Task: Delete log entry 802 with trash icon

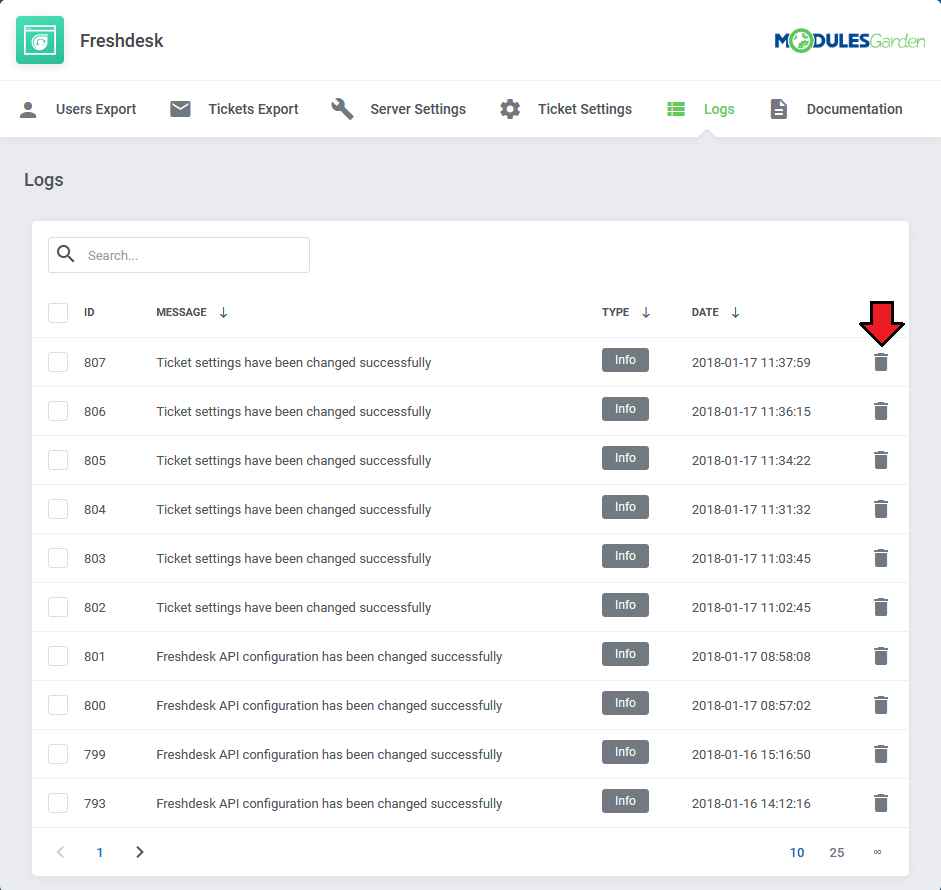Action: tap(880, 607)
